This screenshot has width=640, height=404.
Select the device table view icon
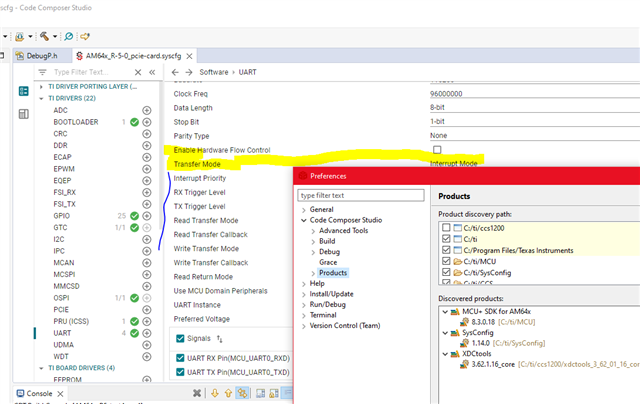point(24,114)
